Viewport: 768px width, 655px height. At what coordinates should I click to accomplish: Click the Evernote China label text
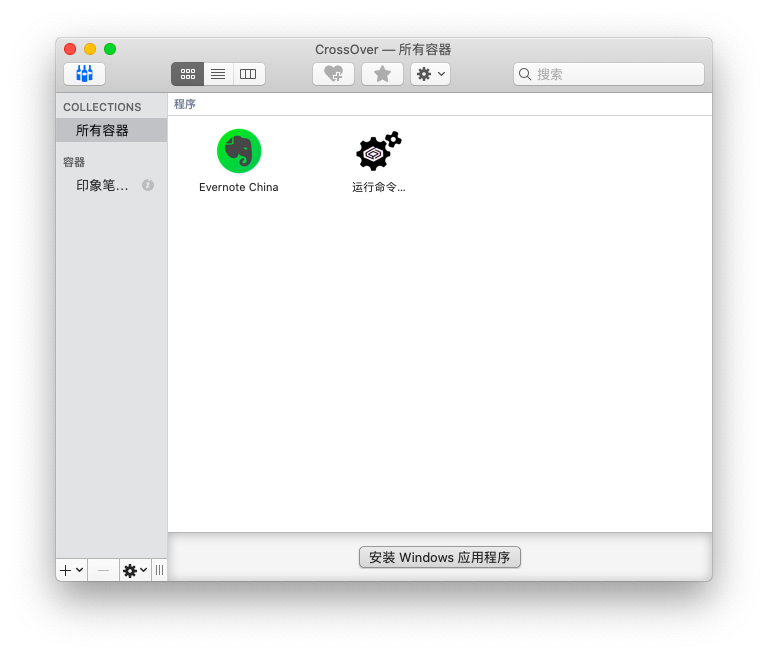[239, 187]
